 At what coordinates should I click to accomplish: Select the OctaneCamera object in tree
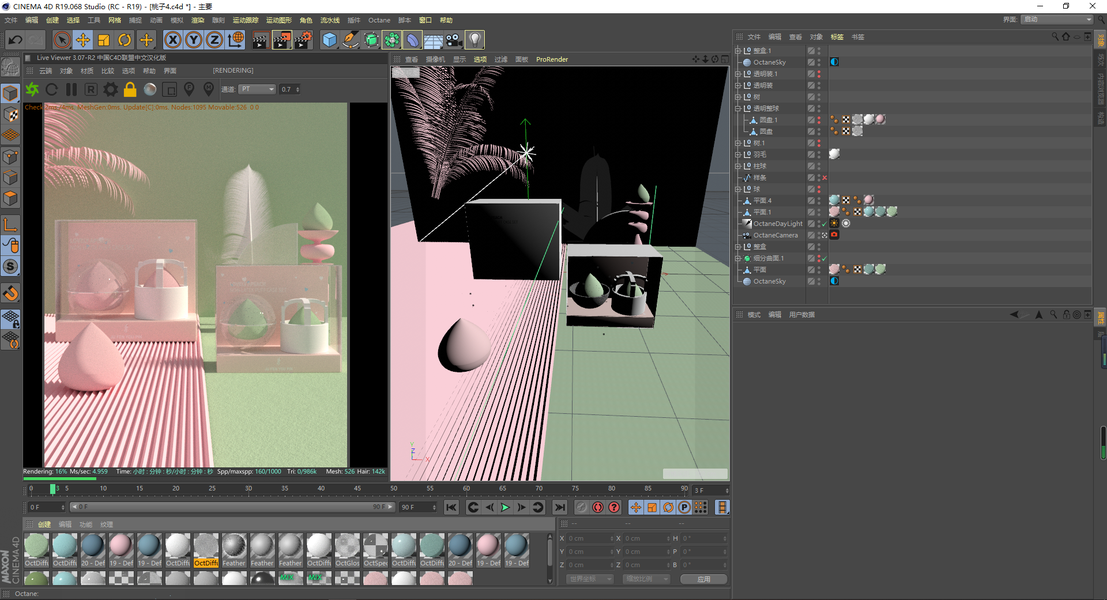775,235
